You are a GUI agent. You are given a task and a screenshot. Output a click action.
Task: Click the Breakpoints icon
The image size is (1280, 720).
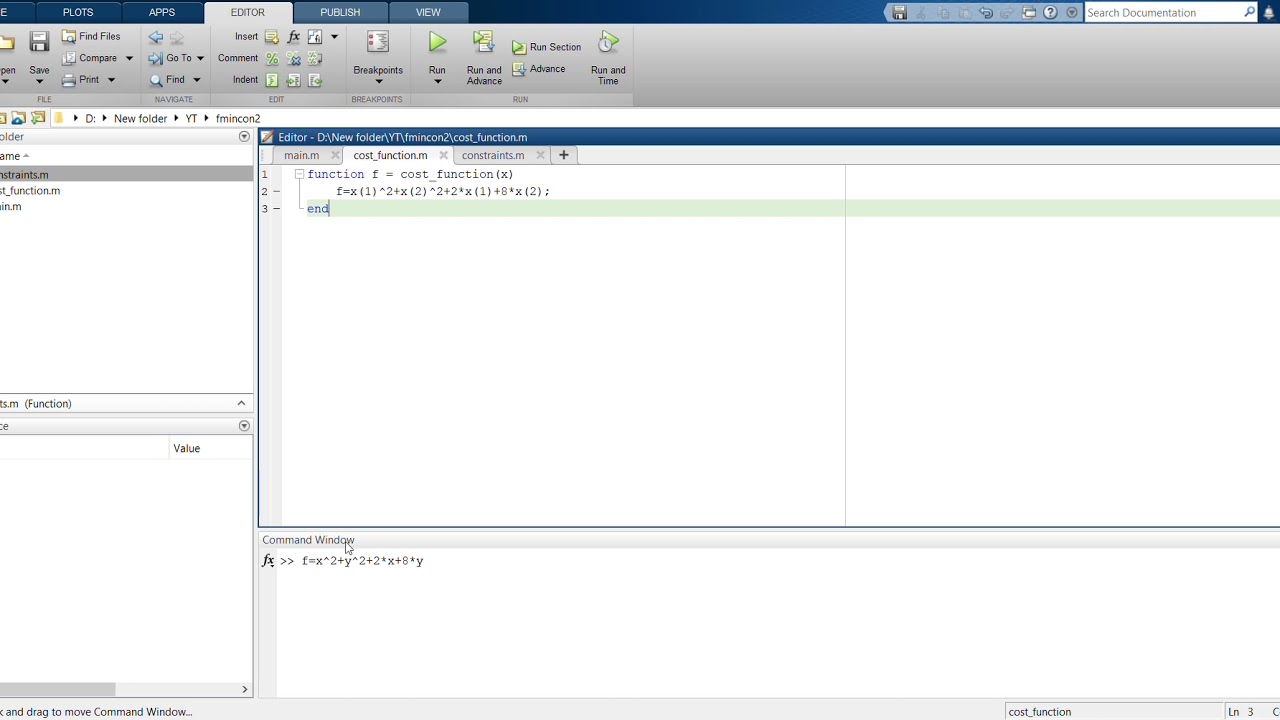(x=378, y=42)
